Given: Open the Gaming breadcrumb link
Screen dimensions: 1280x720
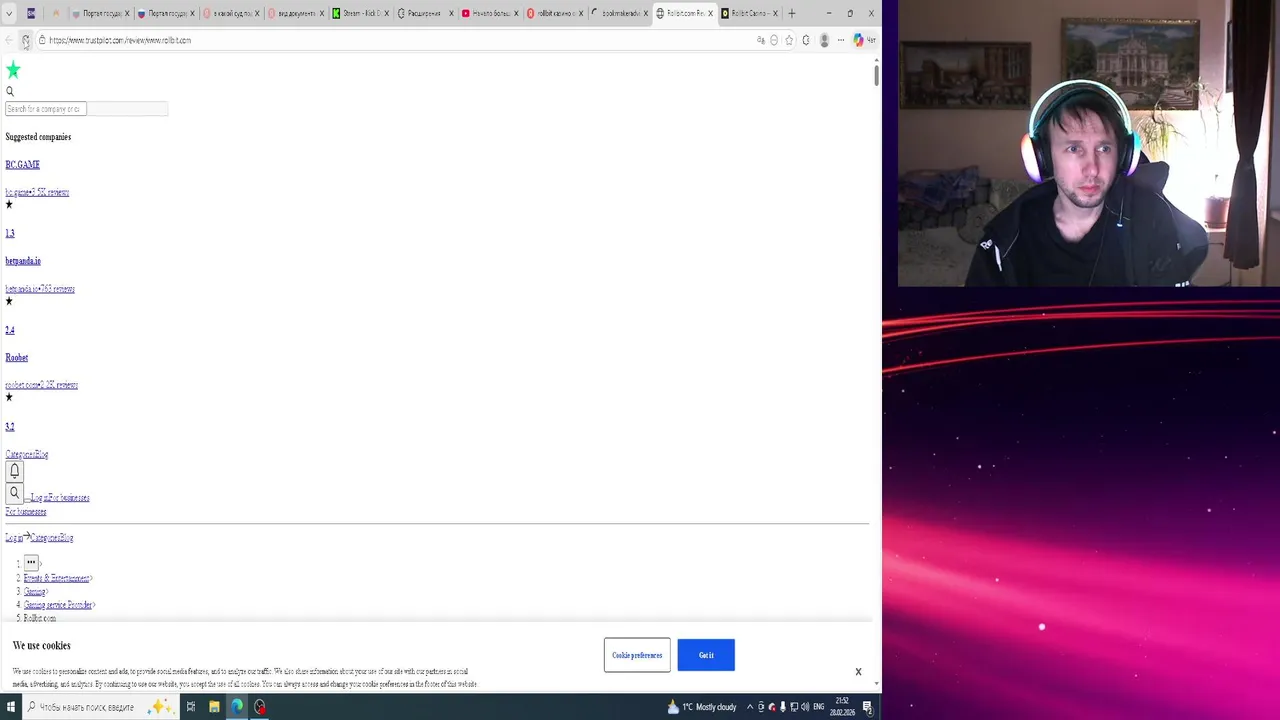Looking at the screenshot, I should click(34, 592).
